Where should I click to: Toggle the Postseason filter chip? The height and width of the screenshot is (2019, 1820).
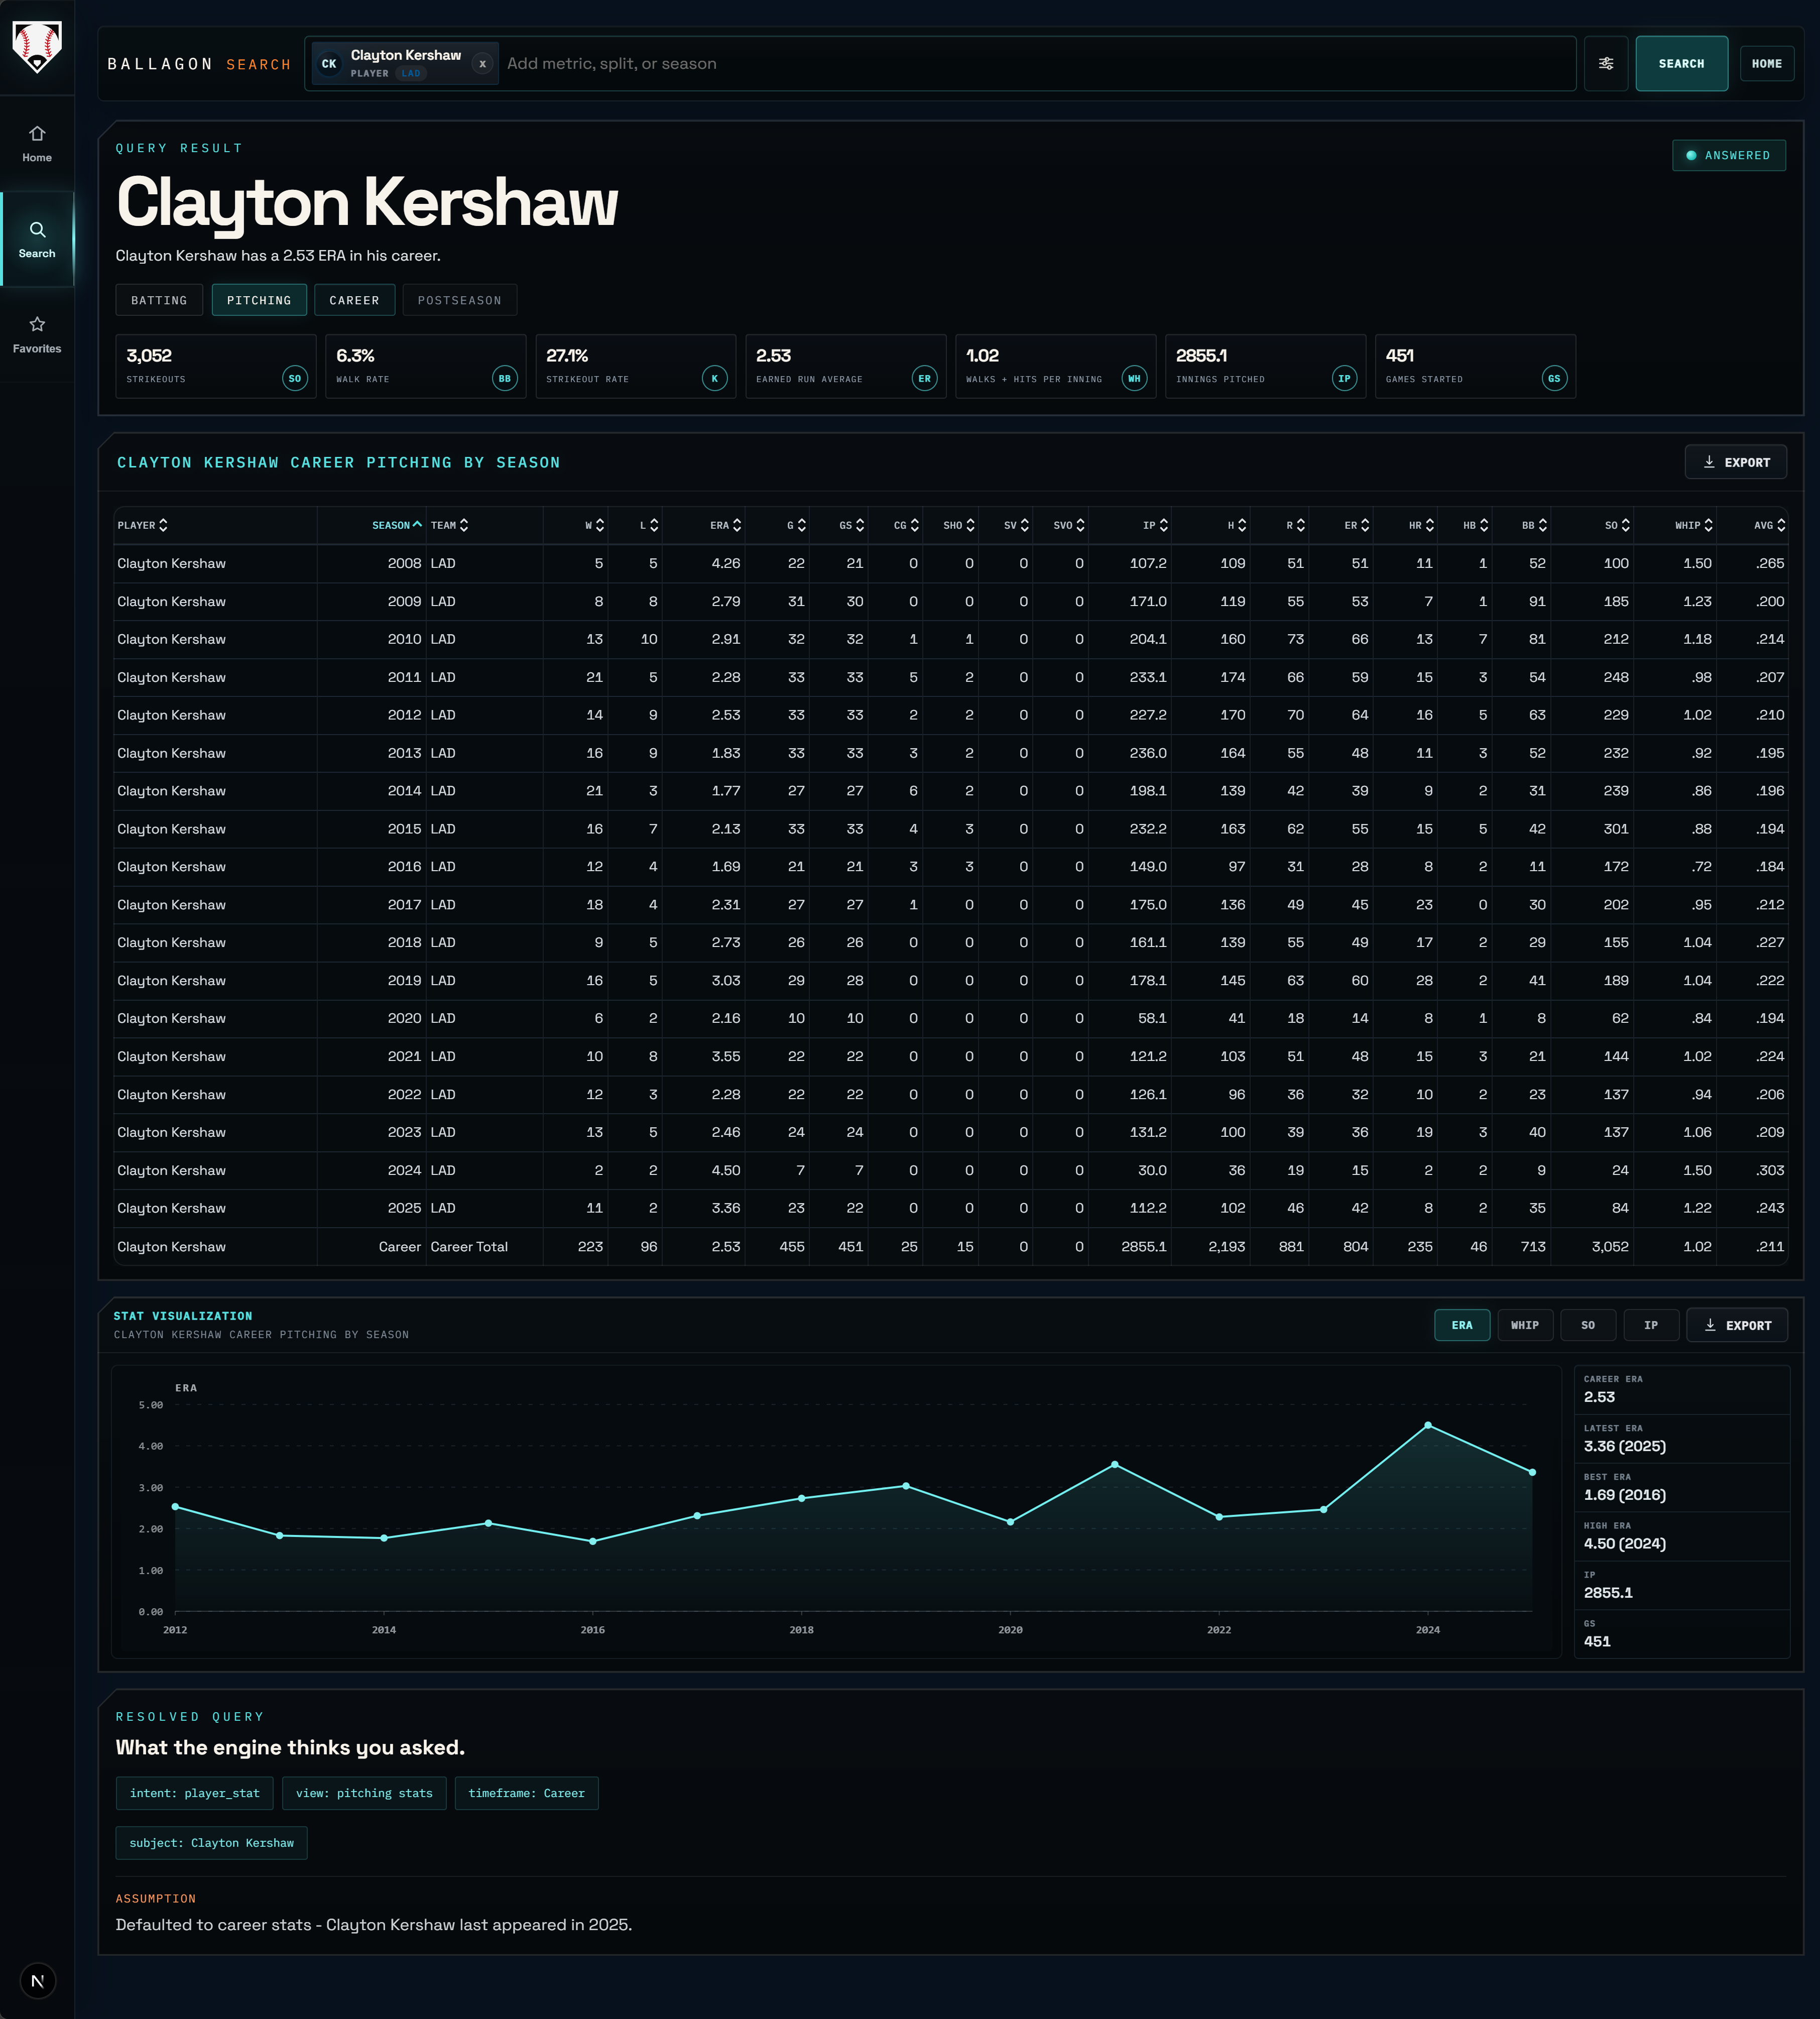click(459, 300)
